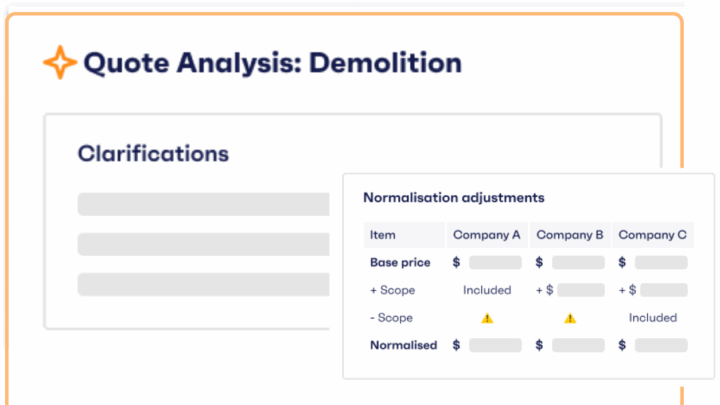Click Company C's normalised price field

pyautogui.click(x=661, y=345)
